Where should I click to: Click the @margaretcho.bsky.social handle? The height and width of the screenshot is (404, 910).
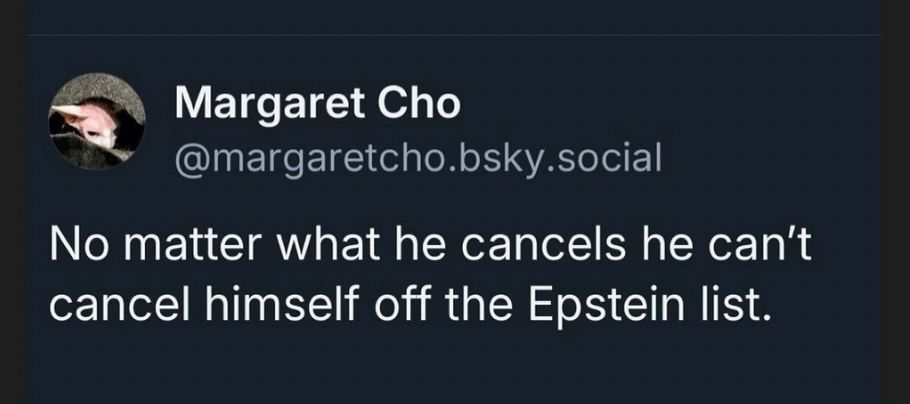[x=418, y=156]
